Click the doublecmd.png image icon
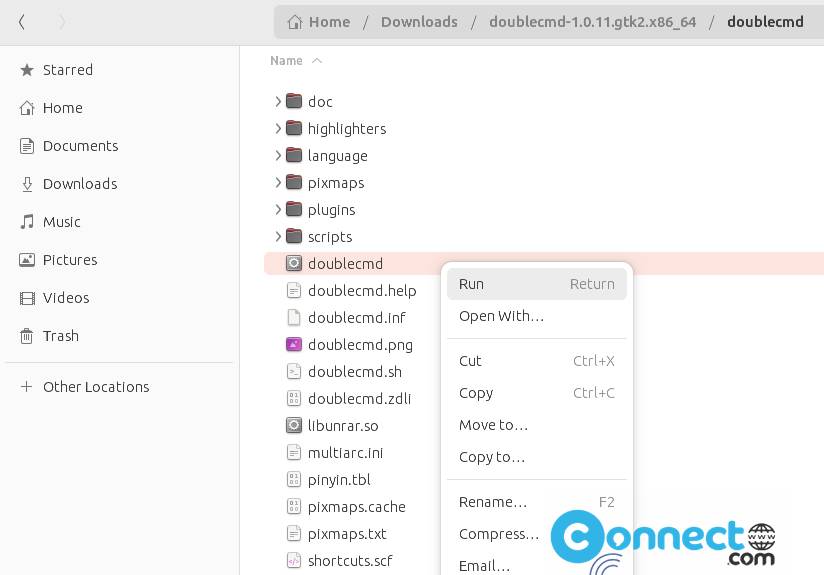 pos(294,344)
